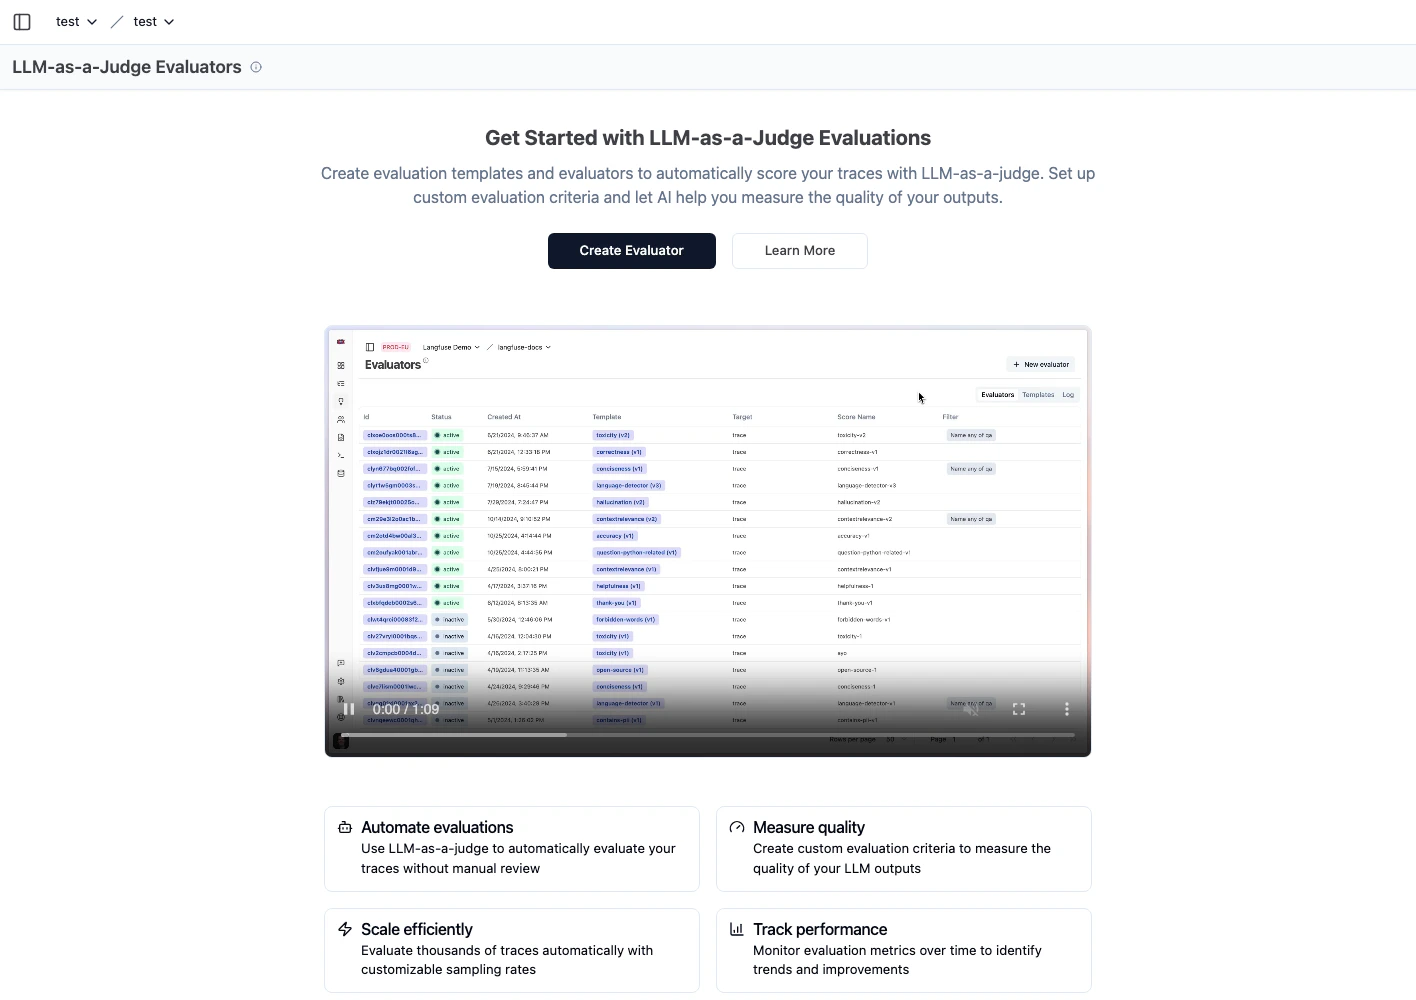This screenshot has height=1000, width=1416.
Task: Click the Track performance bar chart icon
Action: [737, 928]
